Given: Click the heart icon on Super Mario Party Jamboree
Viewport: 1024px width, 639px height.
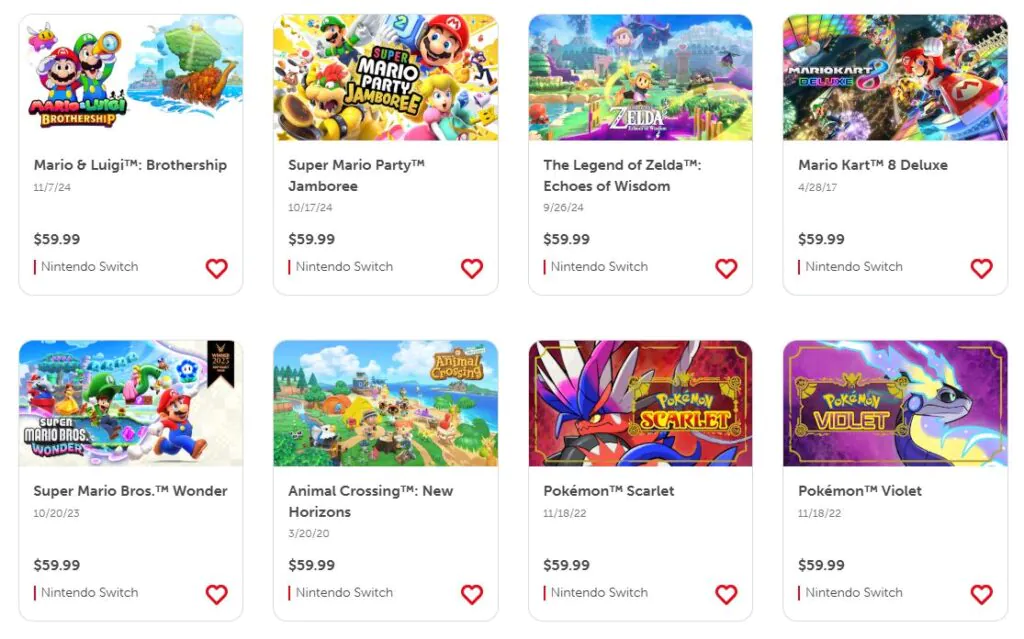Looking at the screenshot, I should coord(471,268).
